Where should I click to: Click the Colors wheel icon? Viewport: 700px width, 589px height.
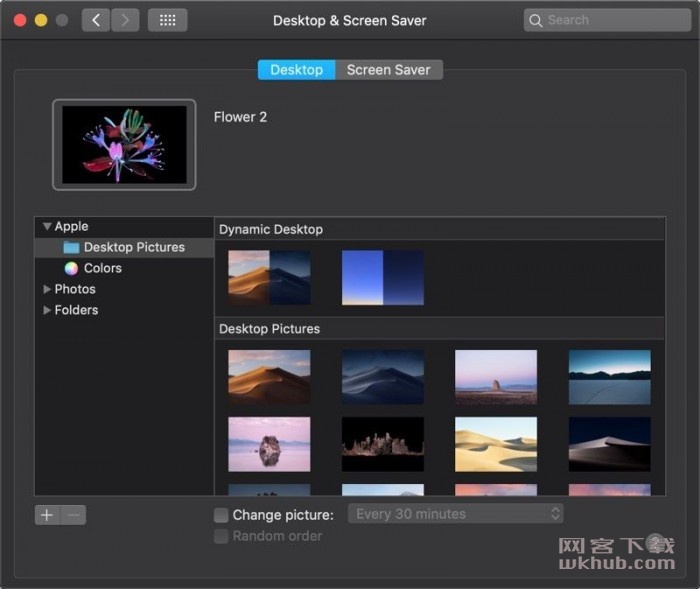coord(71,268)
